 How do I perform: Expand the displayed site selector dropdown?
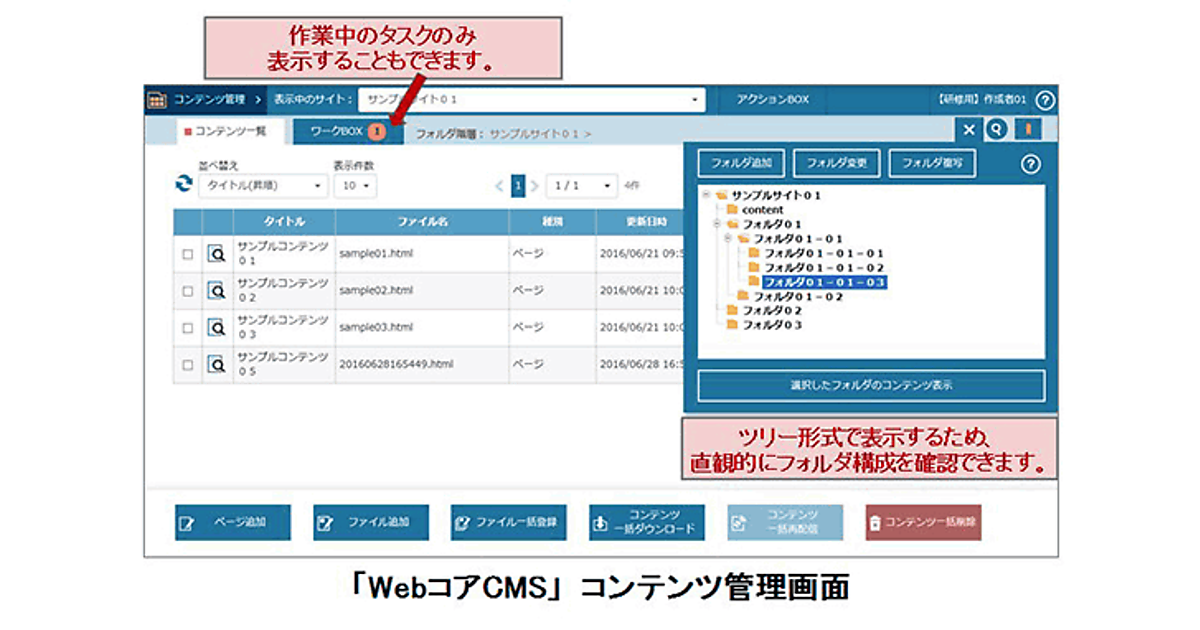click(x=531, y=100)
